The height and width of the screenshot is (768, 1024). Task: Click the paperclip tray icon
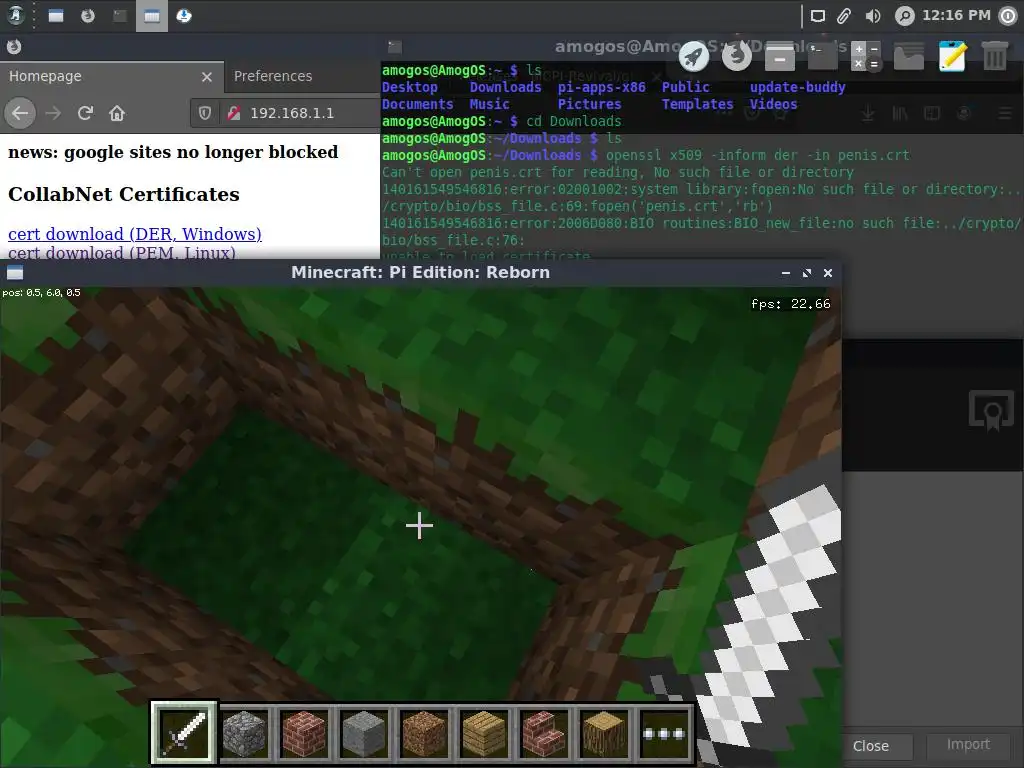pos(844,16)
